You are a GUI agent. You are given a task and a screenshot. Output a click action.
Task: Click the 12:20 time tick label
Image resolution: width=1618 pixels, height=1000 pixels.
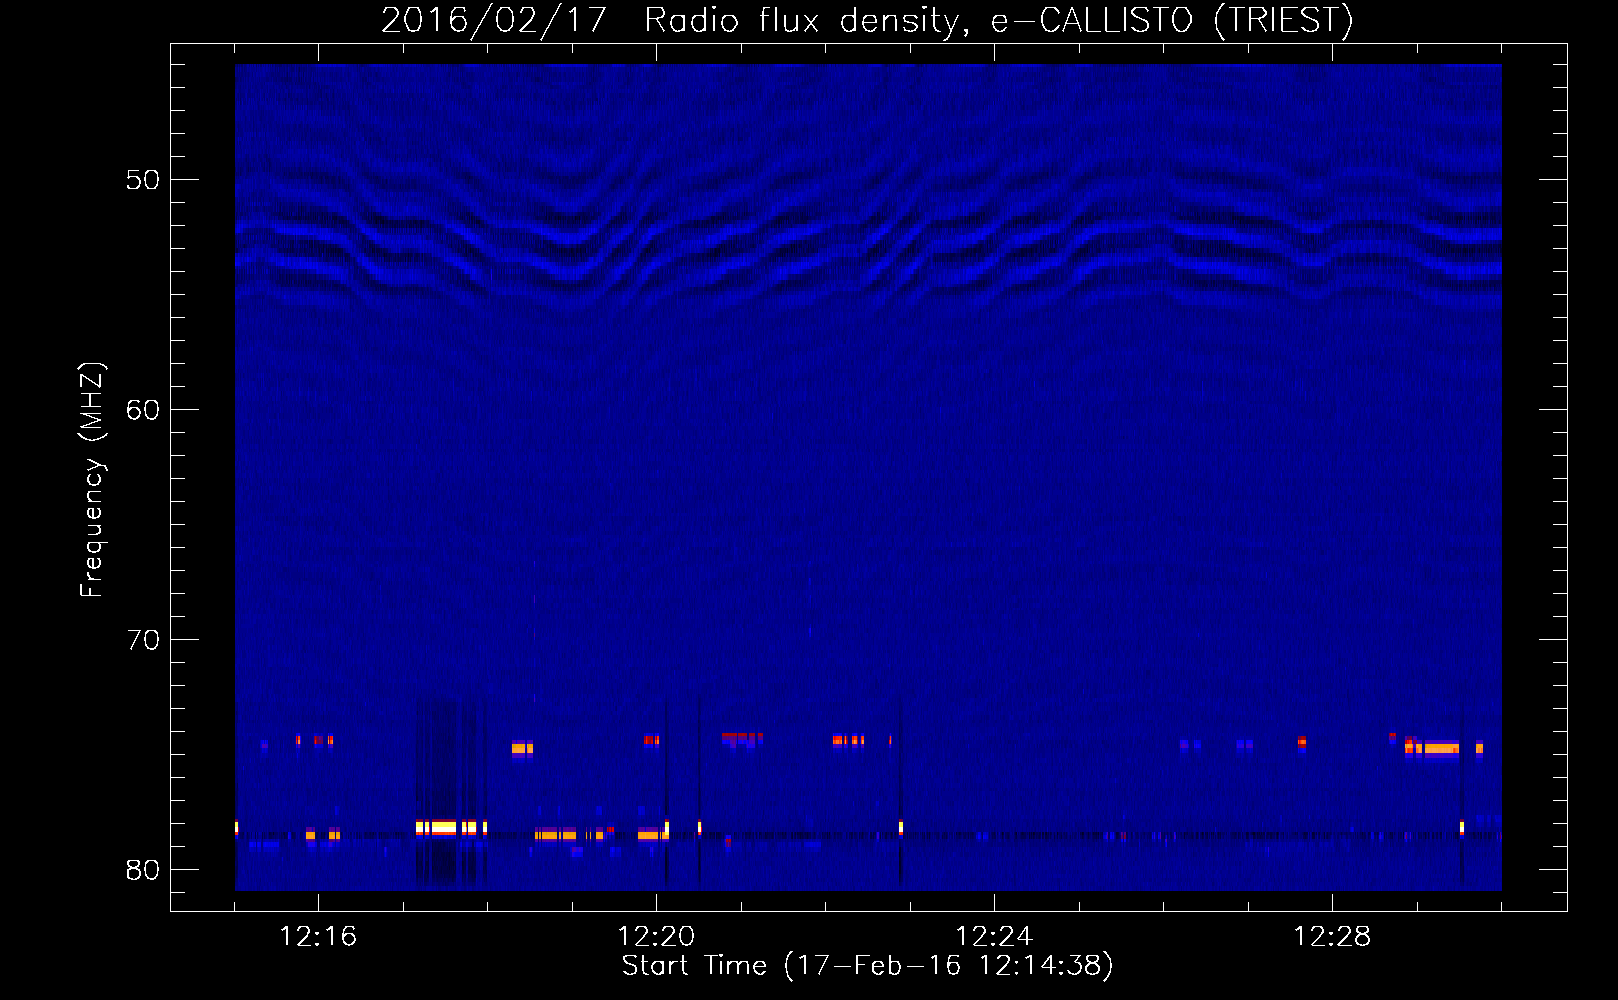pyautogui.click(x=656, y=936)
